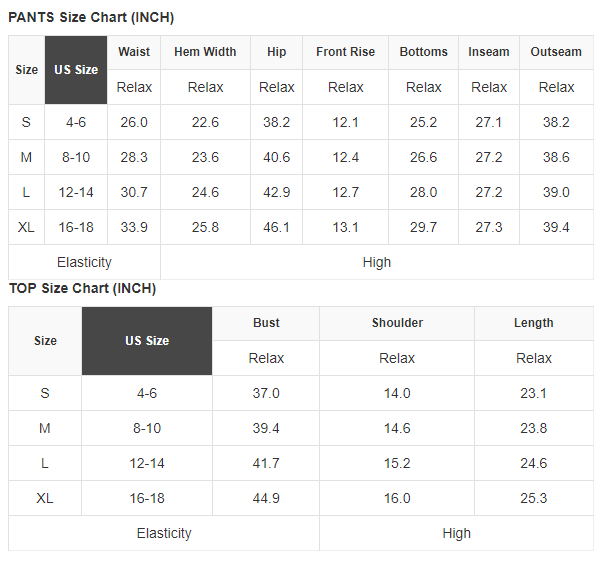Click the dark US Size header in PANTS chart

click(76, 70)
